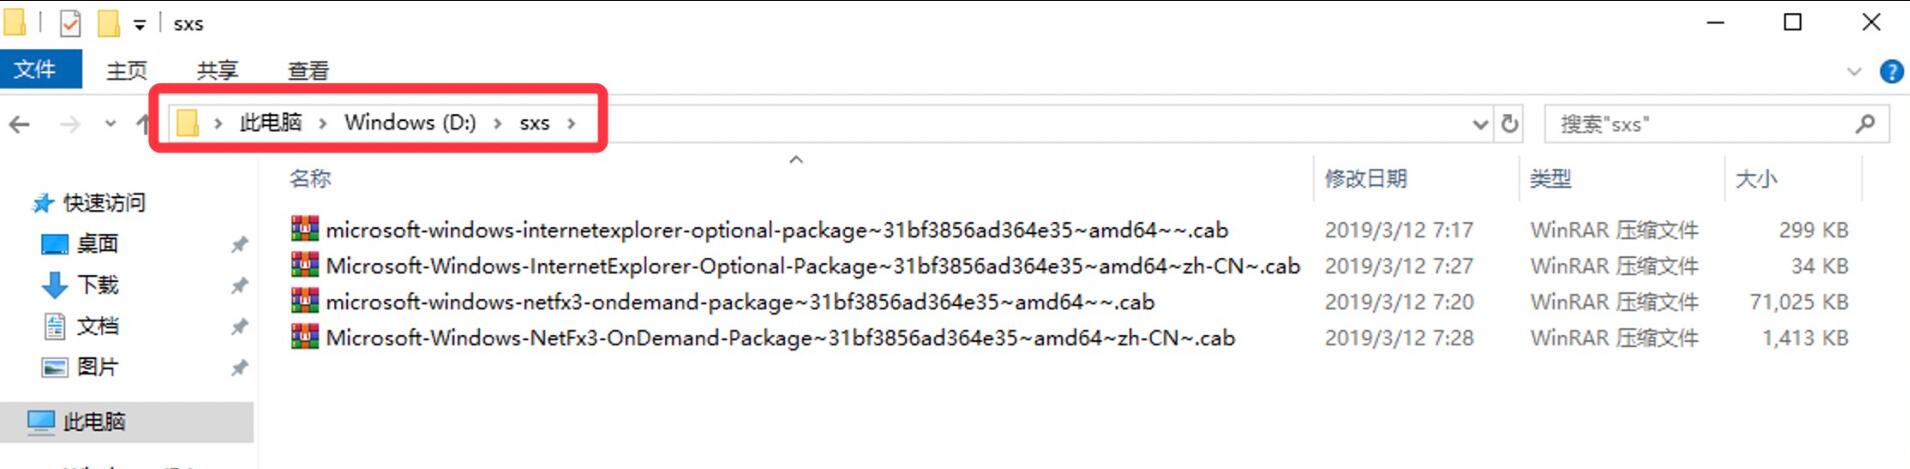Switch to the 查看 ribbon tab
Screen dimensions: 1910x469
click(x=308, y=70)
